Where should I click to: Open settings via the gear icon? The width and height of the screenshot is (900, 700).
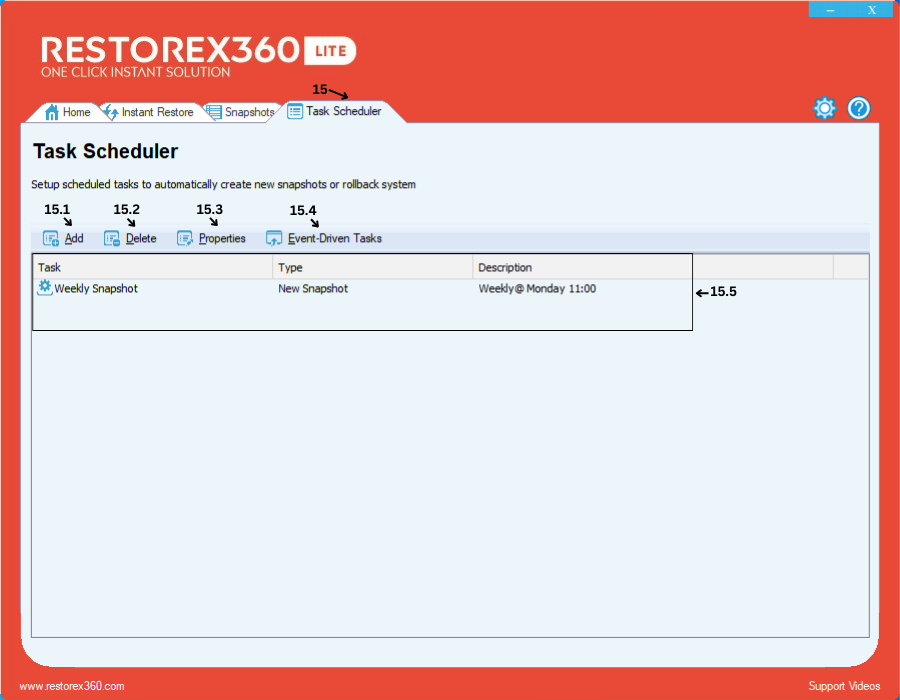pyautogui.click(x=824, y=109)
